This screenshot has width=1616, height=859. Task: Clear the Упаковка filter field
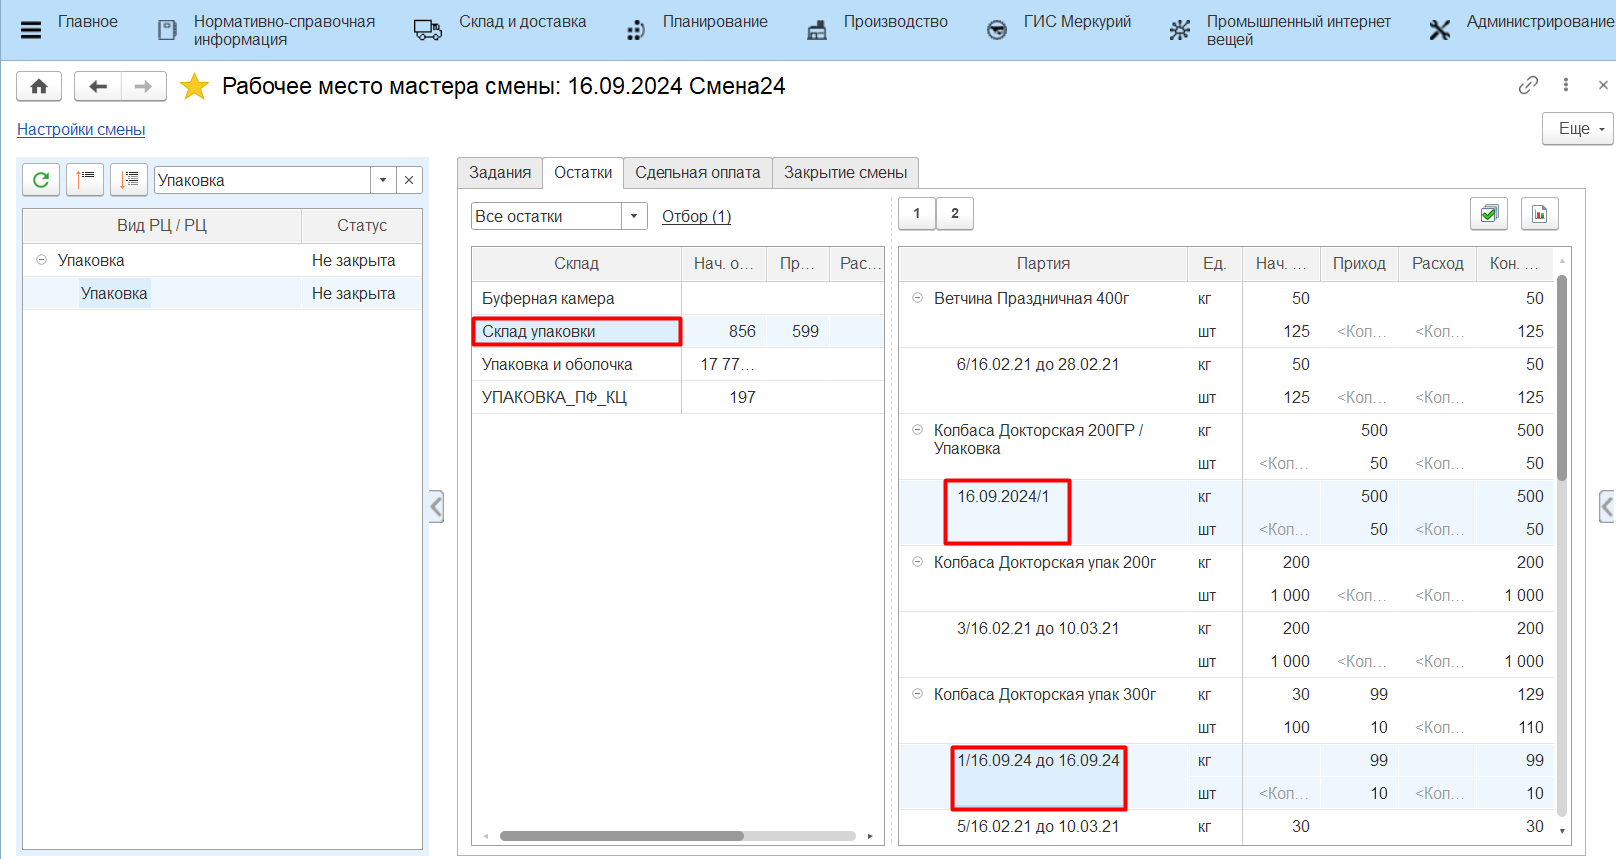[409, 180]
